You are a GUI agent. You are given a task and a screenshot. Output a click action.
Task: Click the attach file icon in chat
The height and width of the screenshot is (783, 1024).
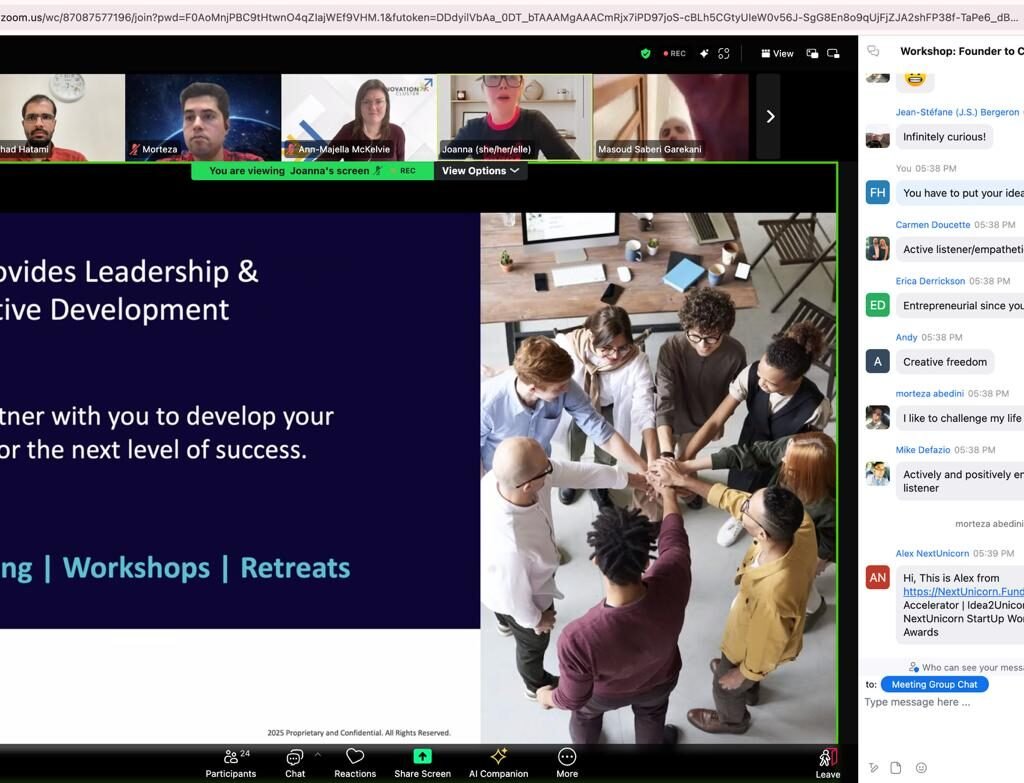tap(896, 768)
